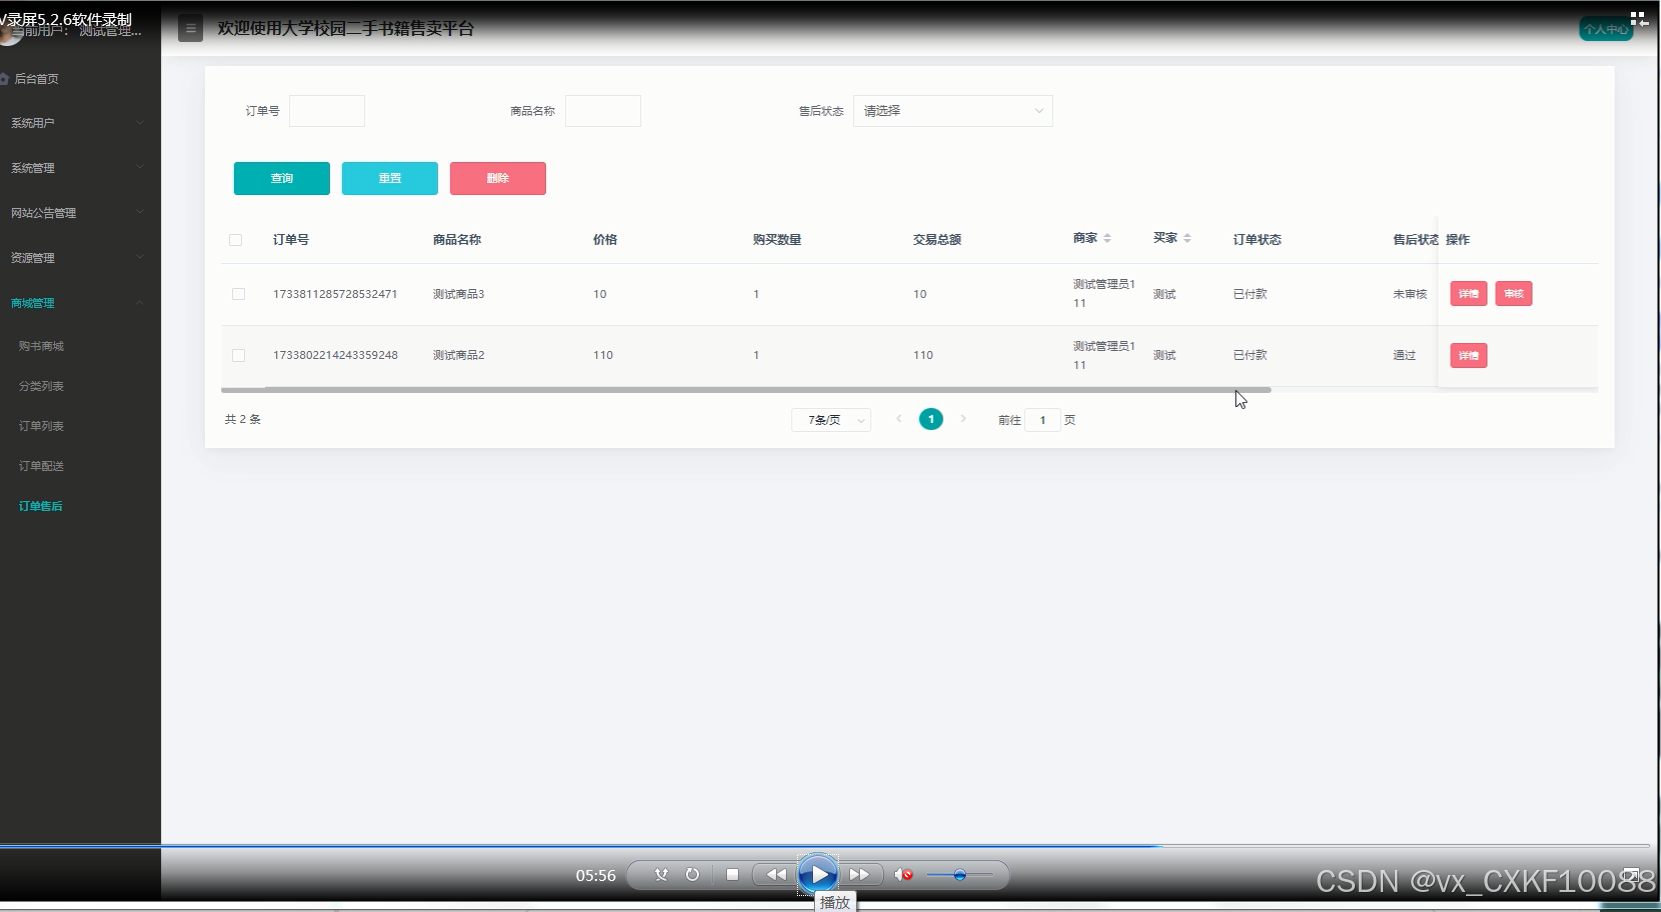The width and height of the screenshot is (1661, 912).
Task: Click the 未审核 after-sale status cell
Action: coord(1410,294)
